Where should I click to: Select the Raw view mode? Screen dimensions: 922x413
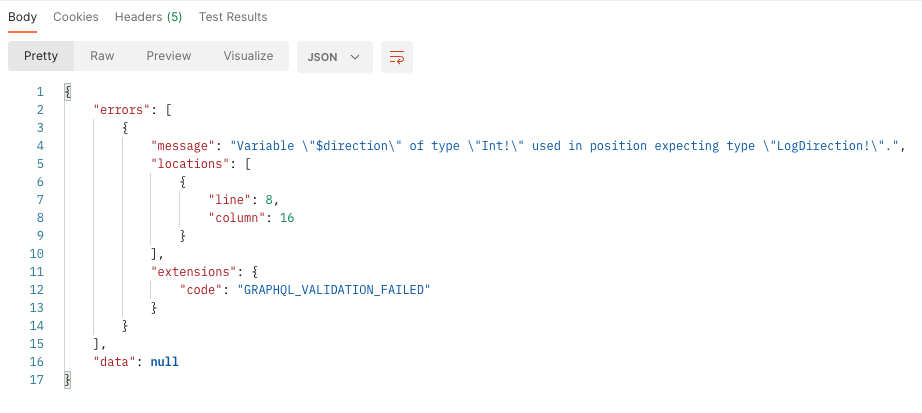102,56
